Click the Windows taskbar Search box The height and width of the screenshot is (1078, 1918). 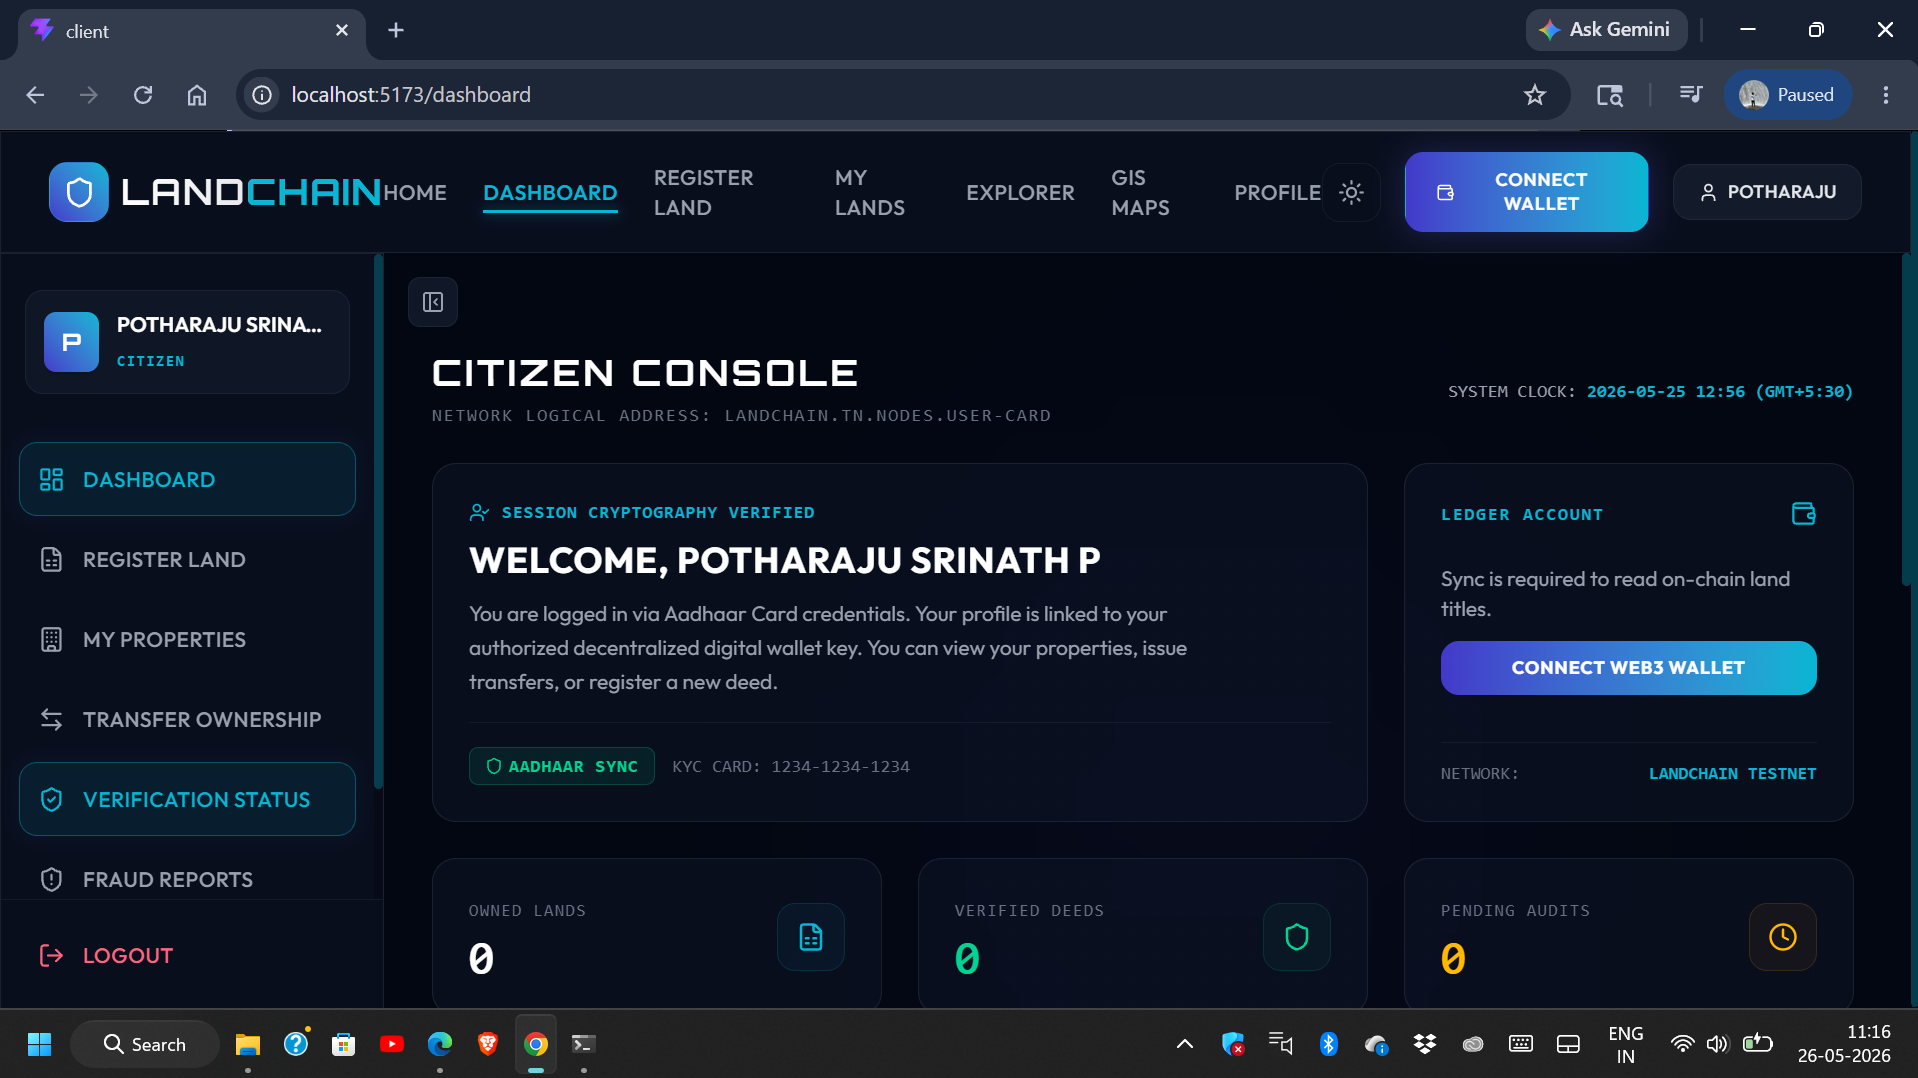[145, 1045]
